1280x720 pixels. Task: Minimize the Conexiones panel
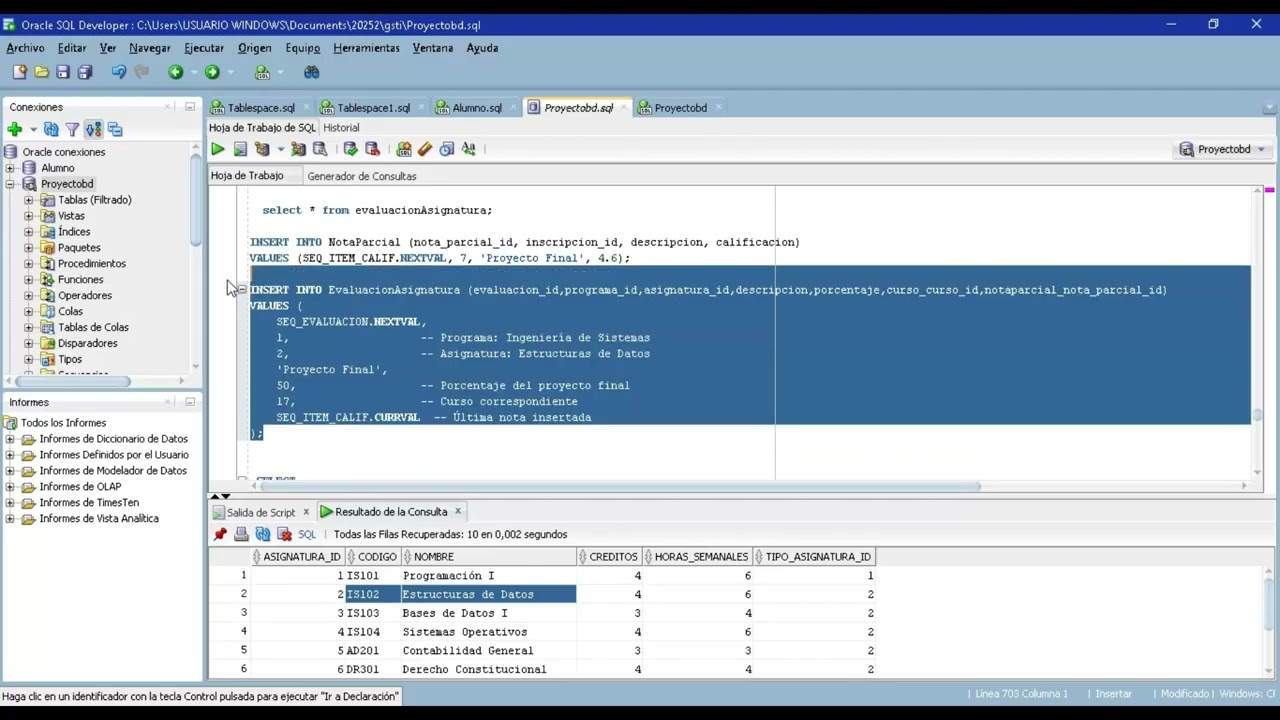pos(190,107)
